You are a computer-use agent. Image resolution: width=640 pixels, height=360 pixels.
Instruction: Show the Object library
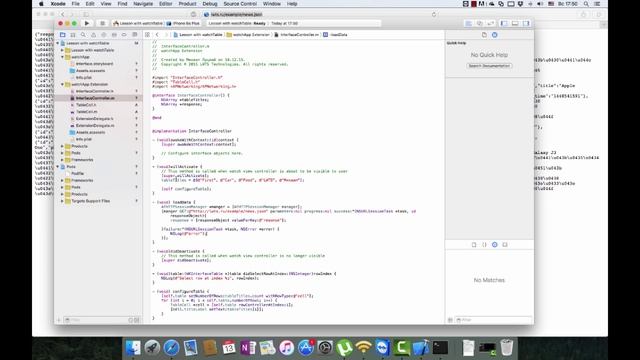[495, 244]
